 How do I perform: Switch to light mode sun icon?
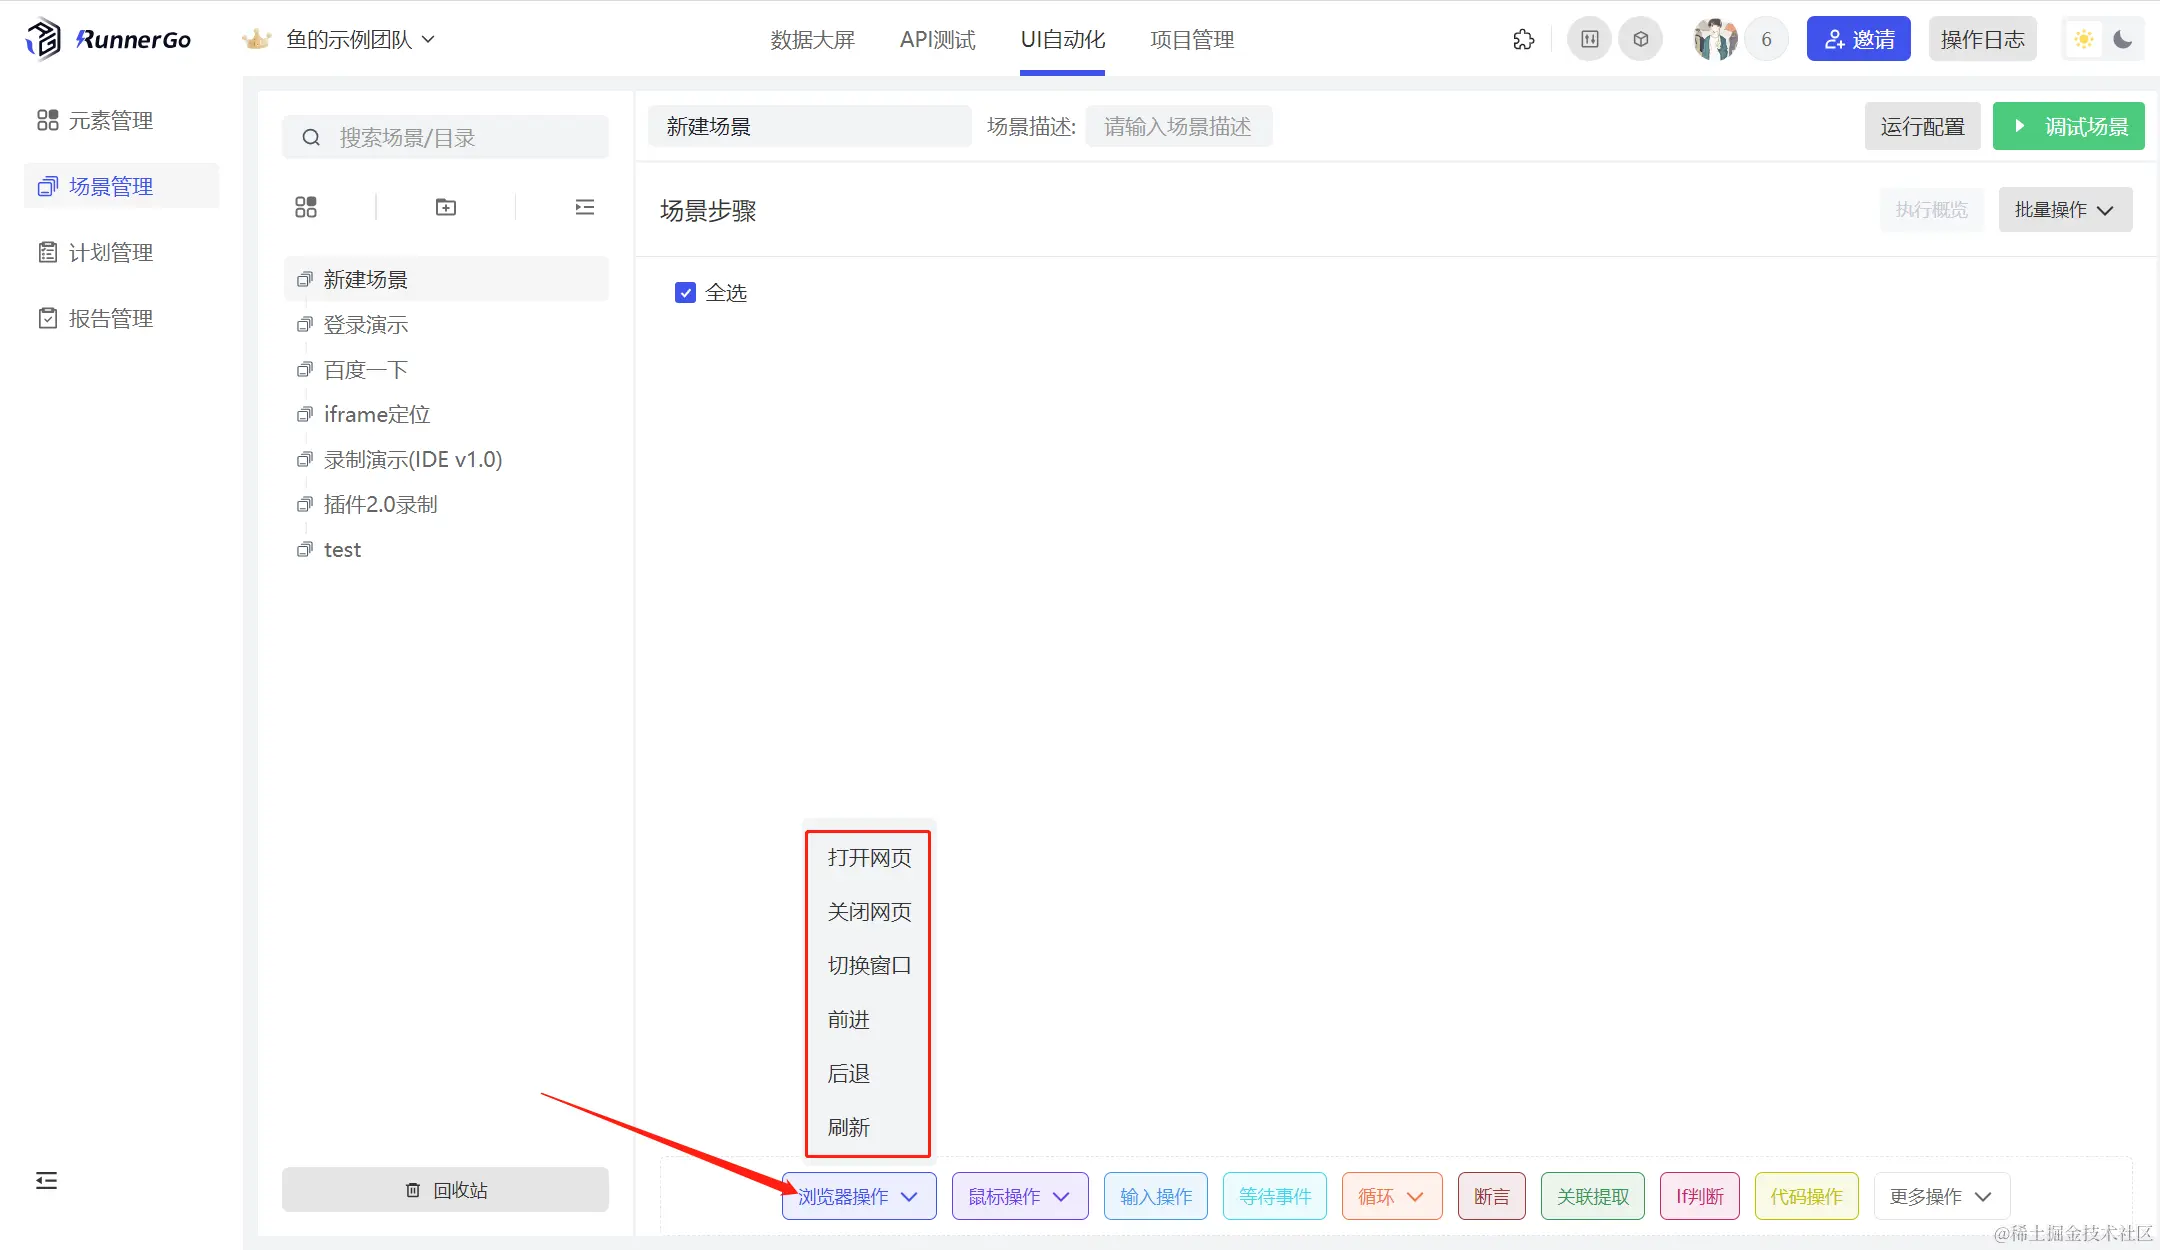2084,40
